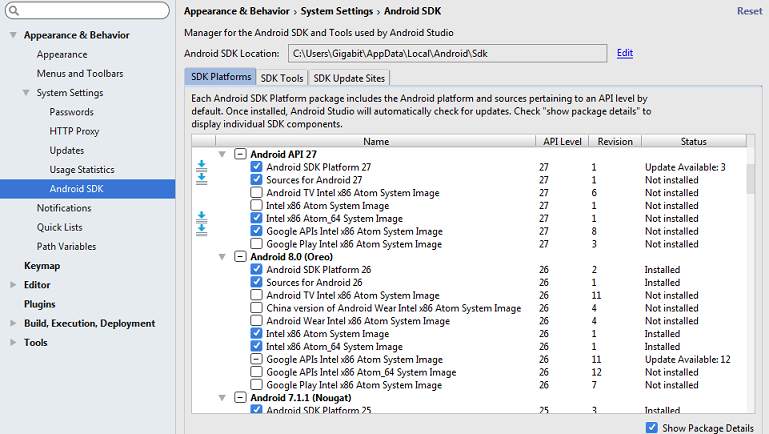This screenshot has width=769, height=434.
Task: Collapse Appearance & Behavior section arrow
Action: click(13, 35)
